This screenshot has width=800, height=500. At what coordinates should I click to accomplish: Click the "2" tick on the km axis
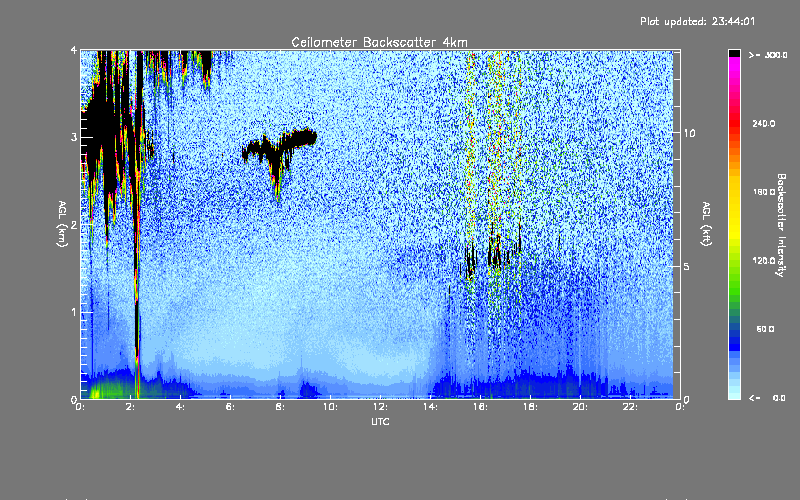(x=74, y=224)
